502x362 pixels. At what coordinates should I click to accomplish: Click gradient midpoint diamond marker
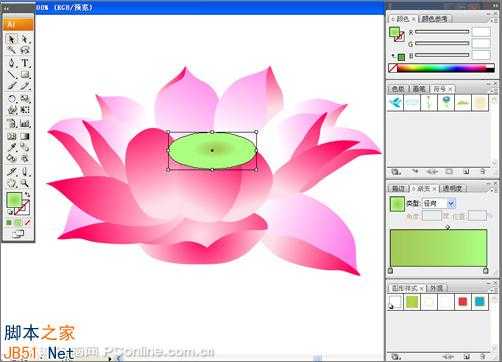click(x=448, y=227)
